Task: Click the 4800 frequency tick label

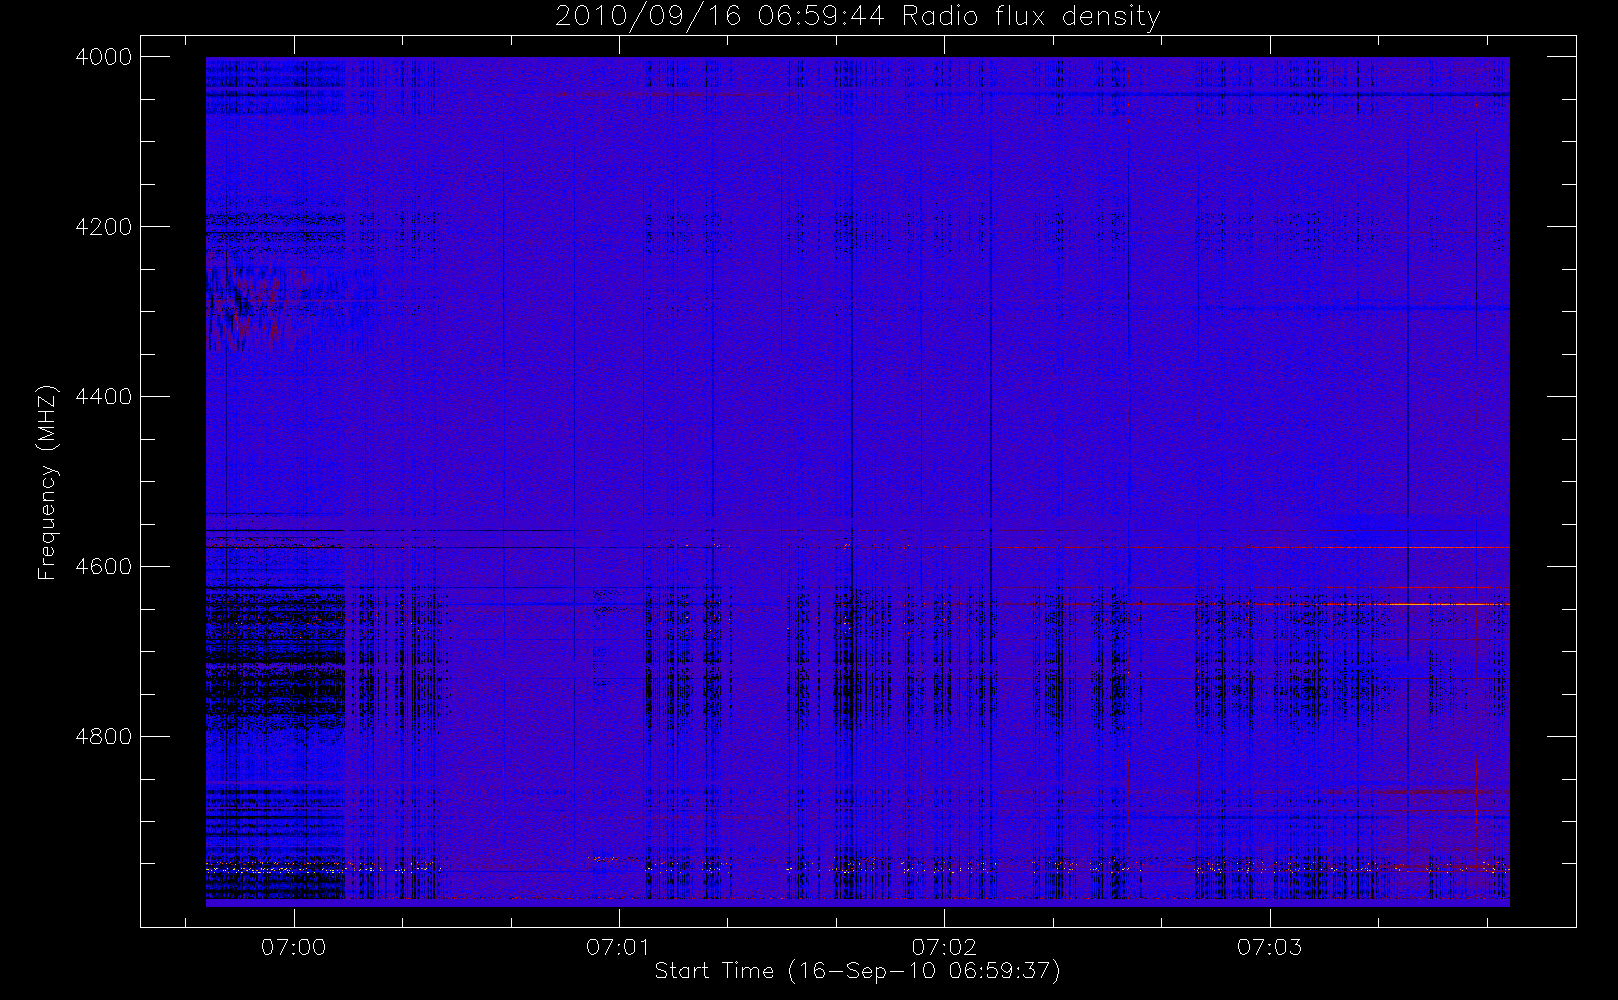Action: (104, 737)
